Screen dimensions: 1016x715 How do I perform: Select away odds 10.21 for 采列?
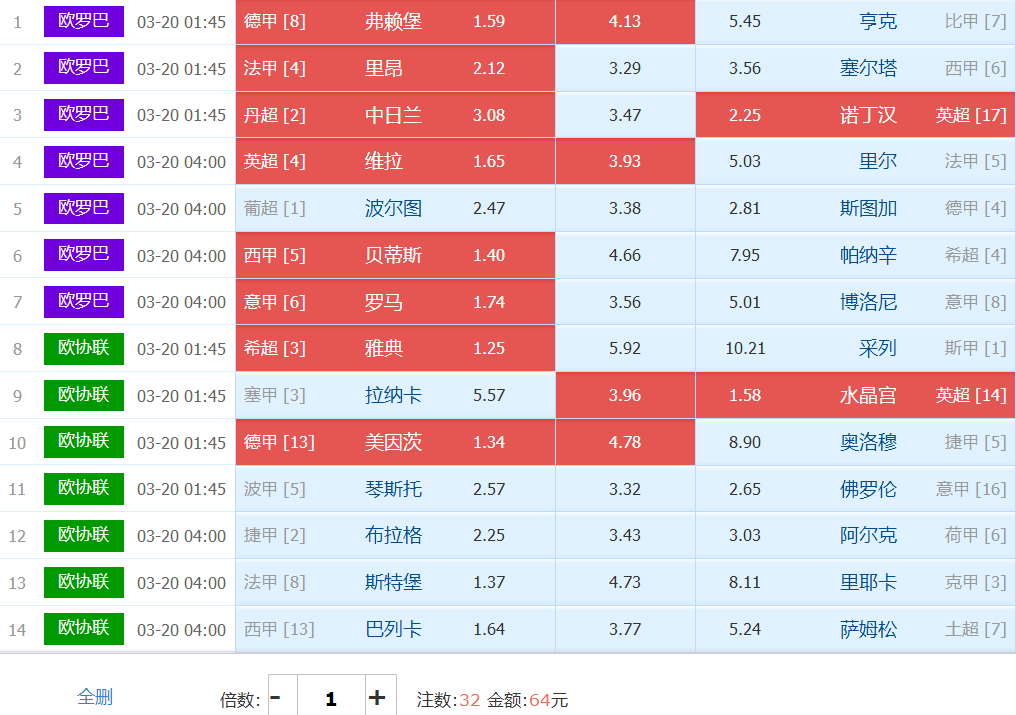tap(745, 348)
